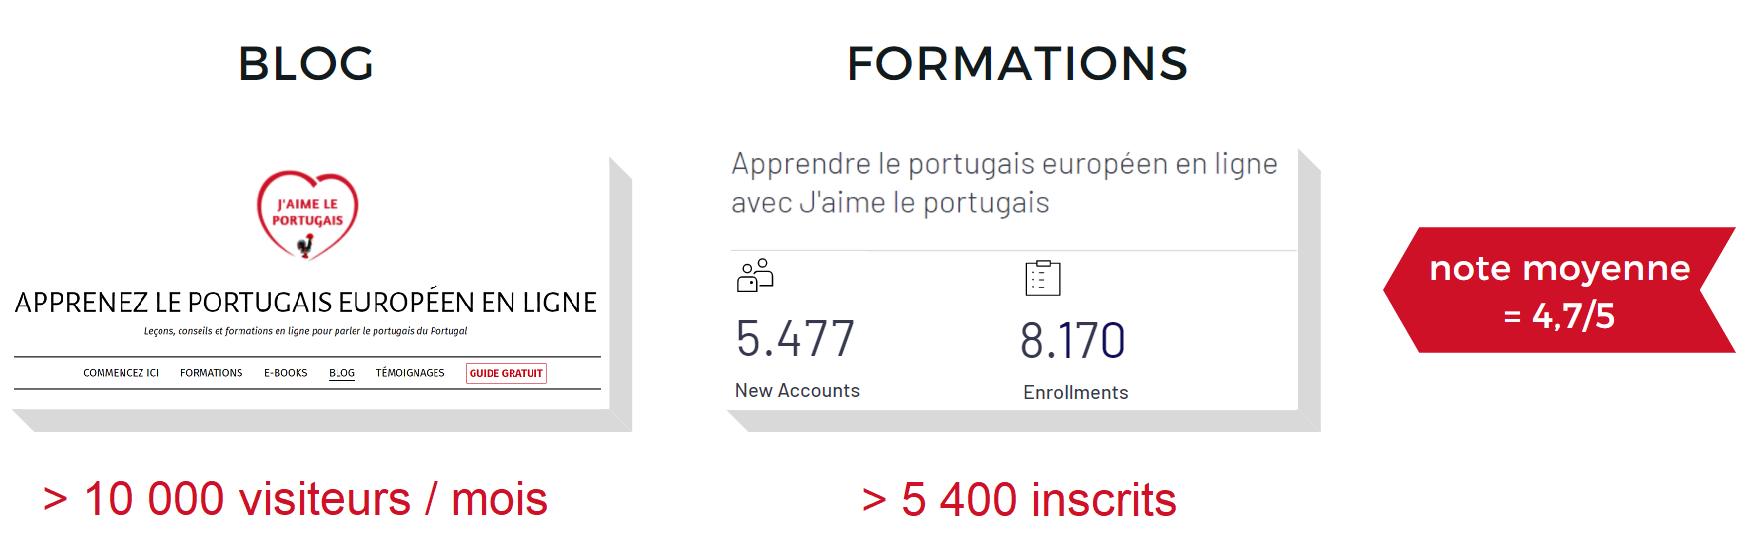
Task: Click the text > 5 400 inscrits
Action: point(1019,500)
